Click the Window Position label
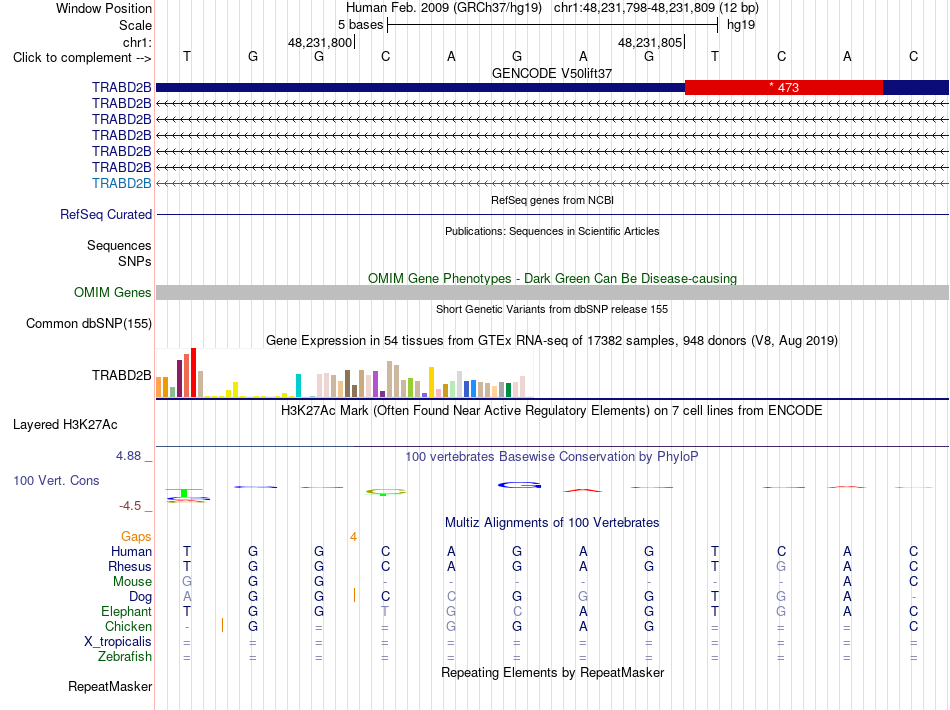 tap(104, 8)
